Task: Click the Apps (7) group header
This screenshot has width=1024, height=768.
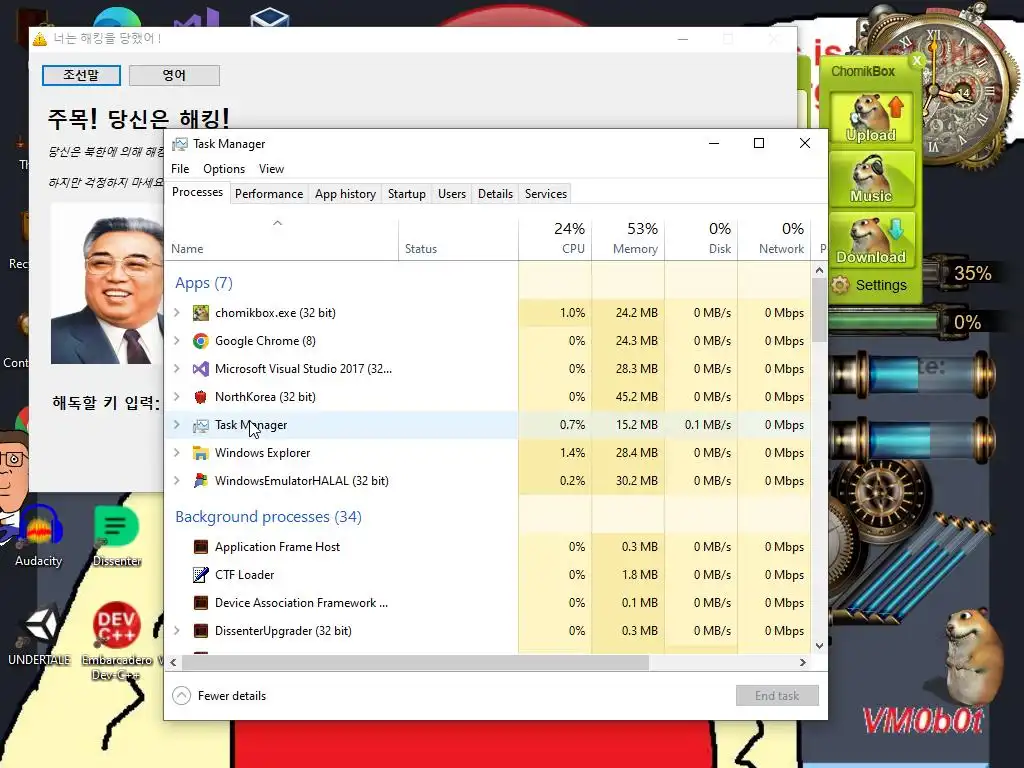Action: pyautogui.click(x=204, y=283)
